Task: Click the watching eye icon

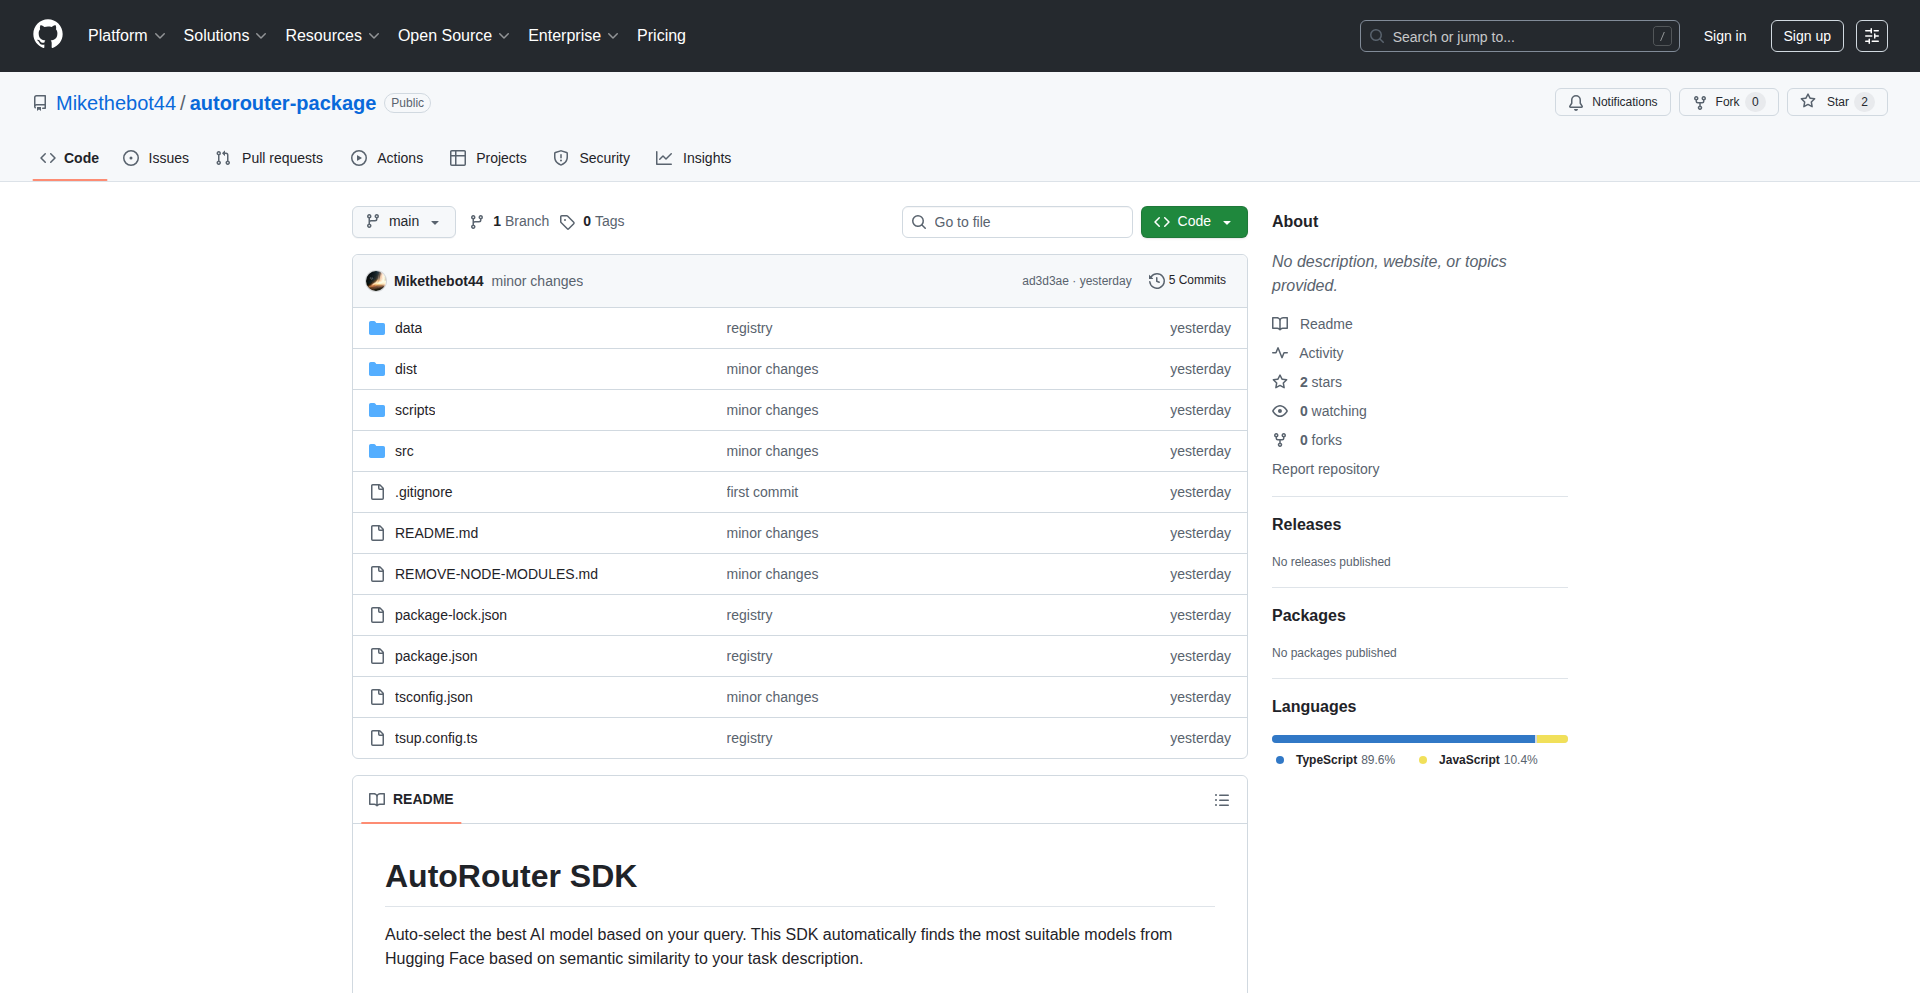Action: pyautogui.click(x=1281, y=411)
